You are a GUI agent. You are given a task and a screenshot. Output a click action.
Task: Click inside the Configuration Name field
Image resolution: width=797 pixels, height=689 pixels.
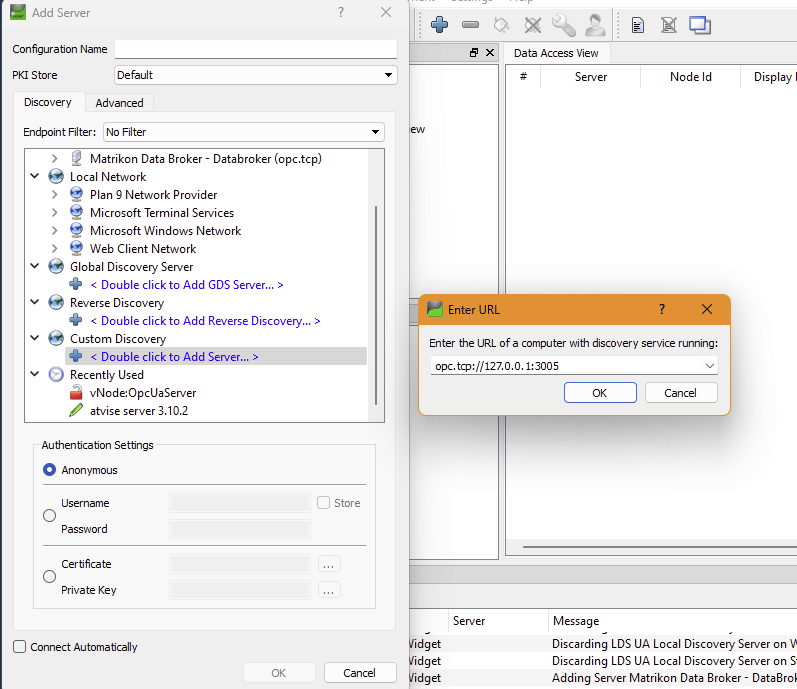click(256, 49)
